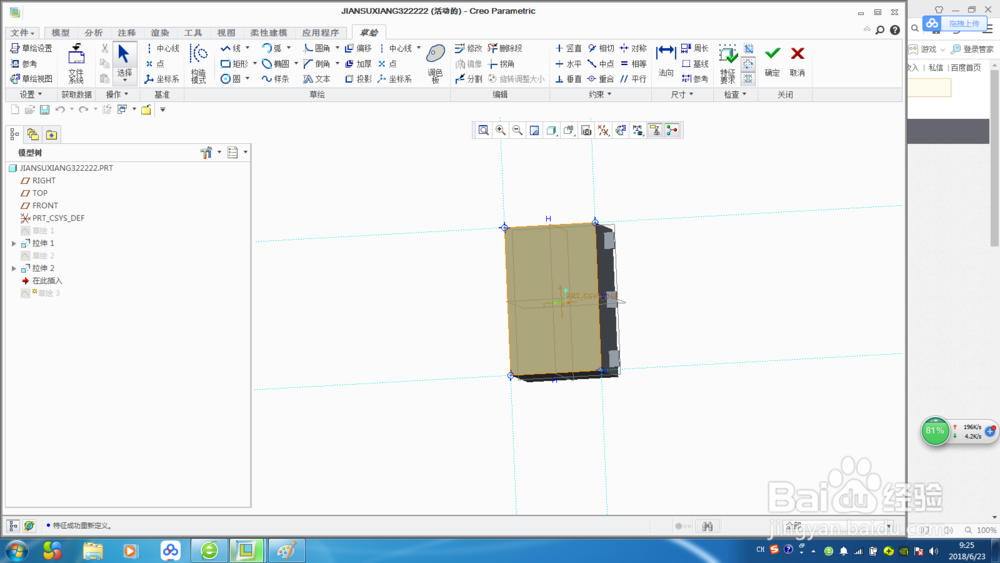Switch to the 分析 ribbon tab

coord(94,33)
